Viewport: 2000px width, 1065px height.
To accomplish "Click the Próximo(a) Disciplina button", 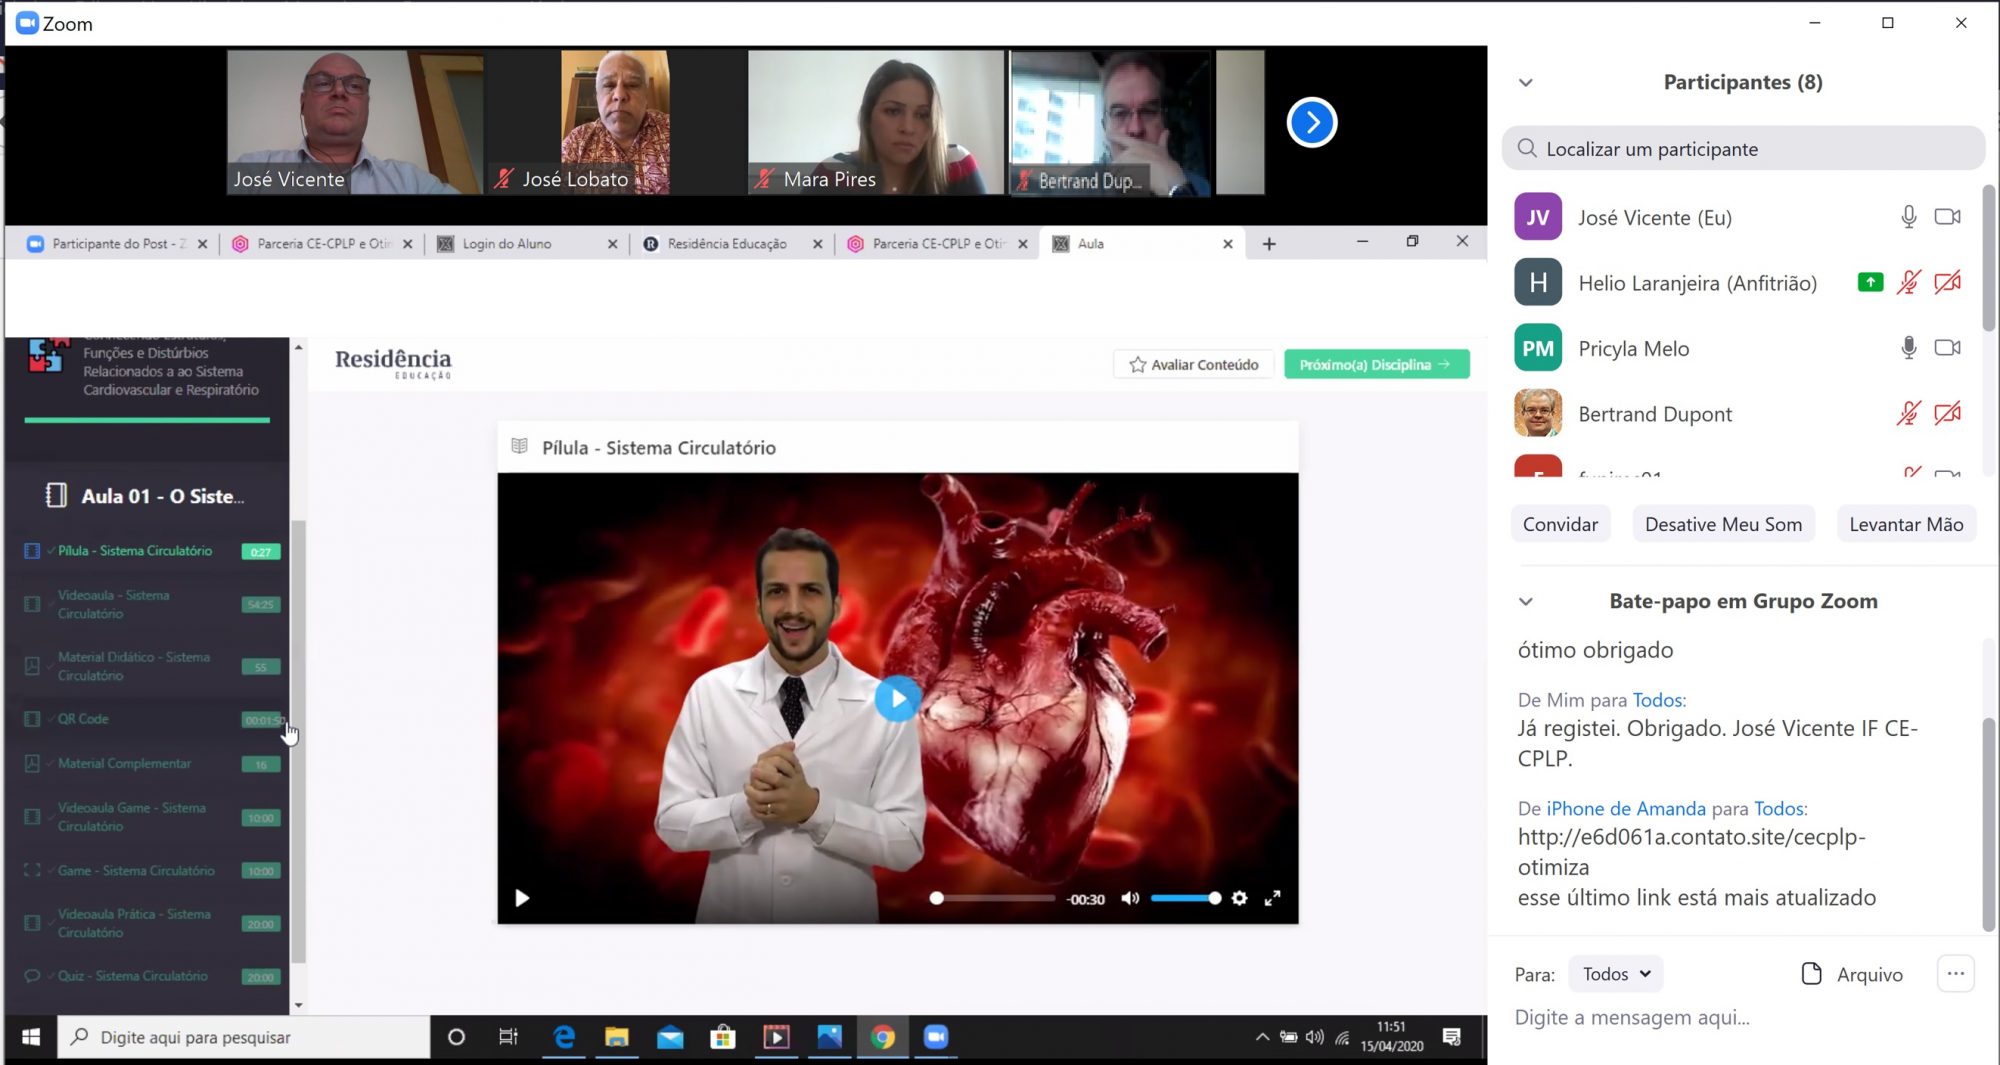I will (1376, 365).
